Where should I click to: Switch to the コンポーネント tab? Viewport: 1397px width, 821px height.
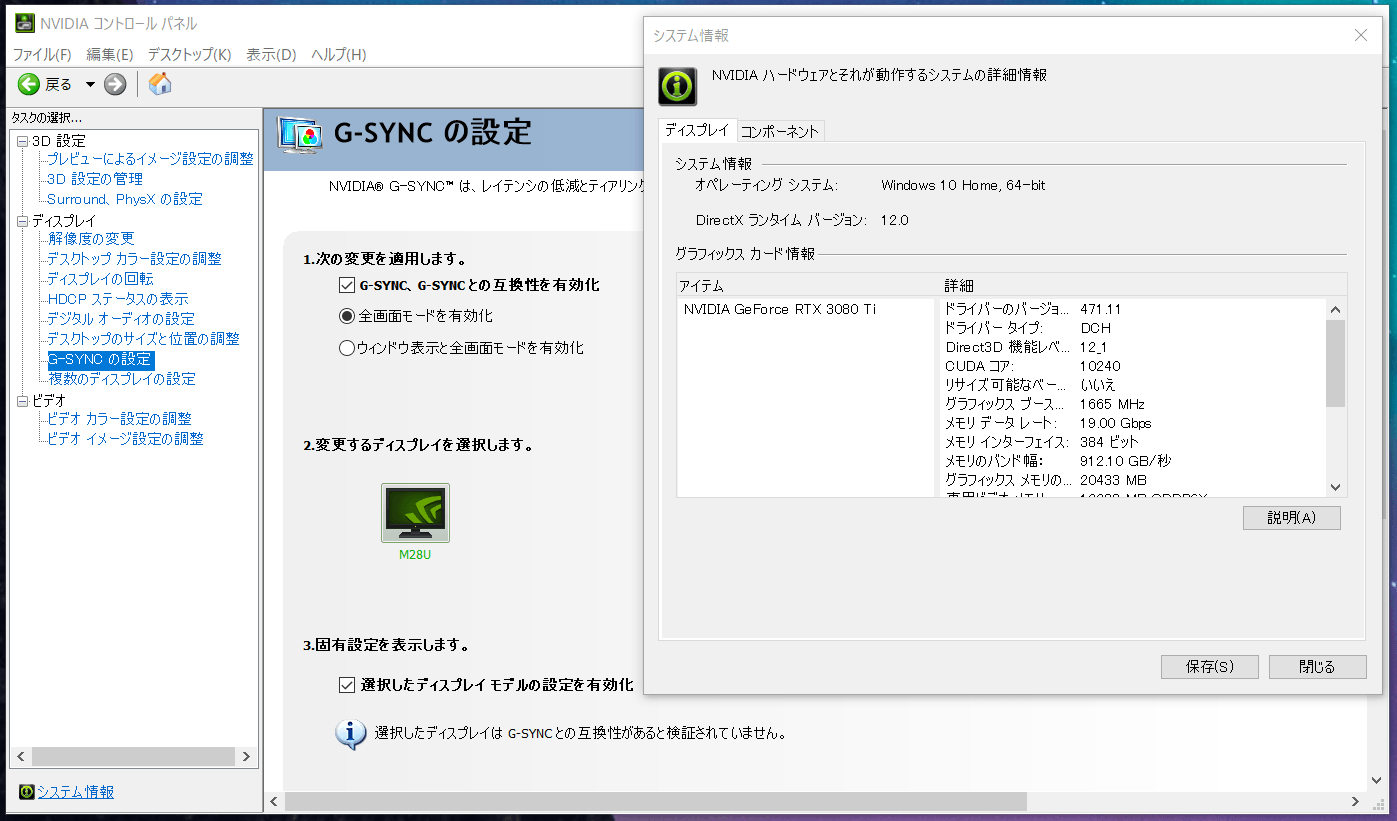[x=780, y=131]
